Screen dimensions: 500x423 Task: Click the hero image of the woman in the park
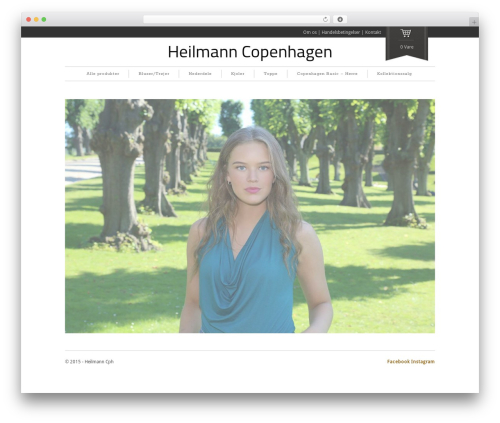[250, 216]
